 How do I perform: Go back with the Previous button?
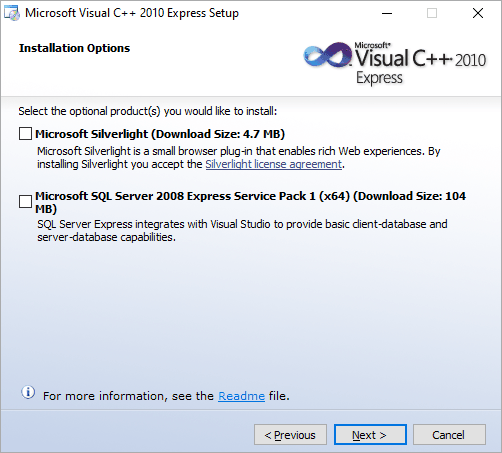290,435
